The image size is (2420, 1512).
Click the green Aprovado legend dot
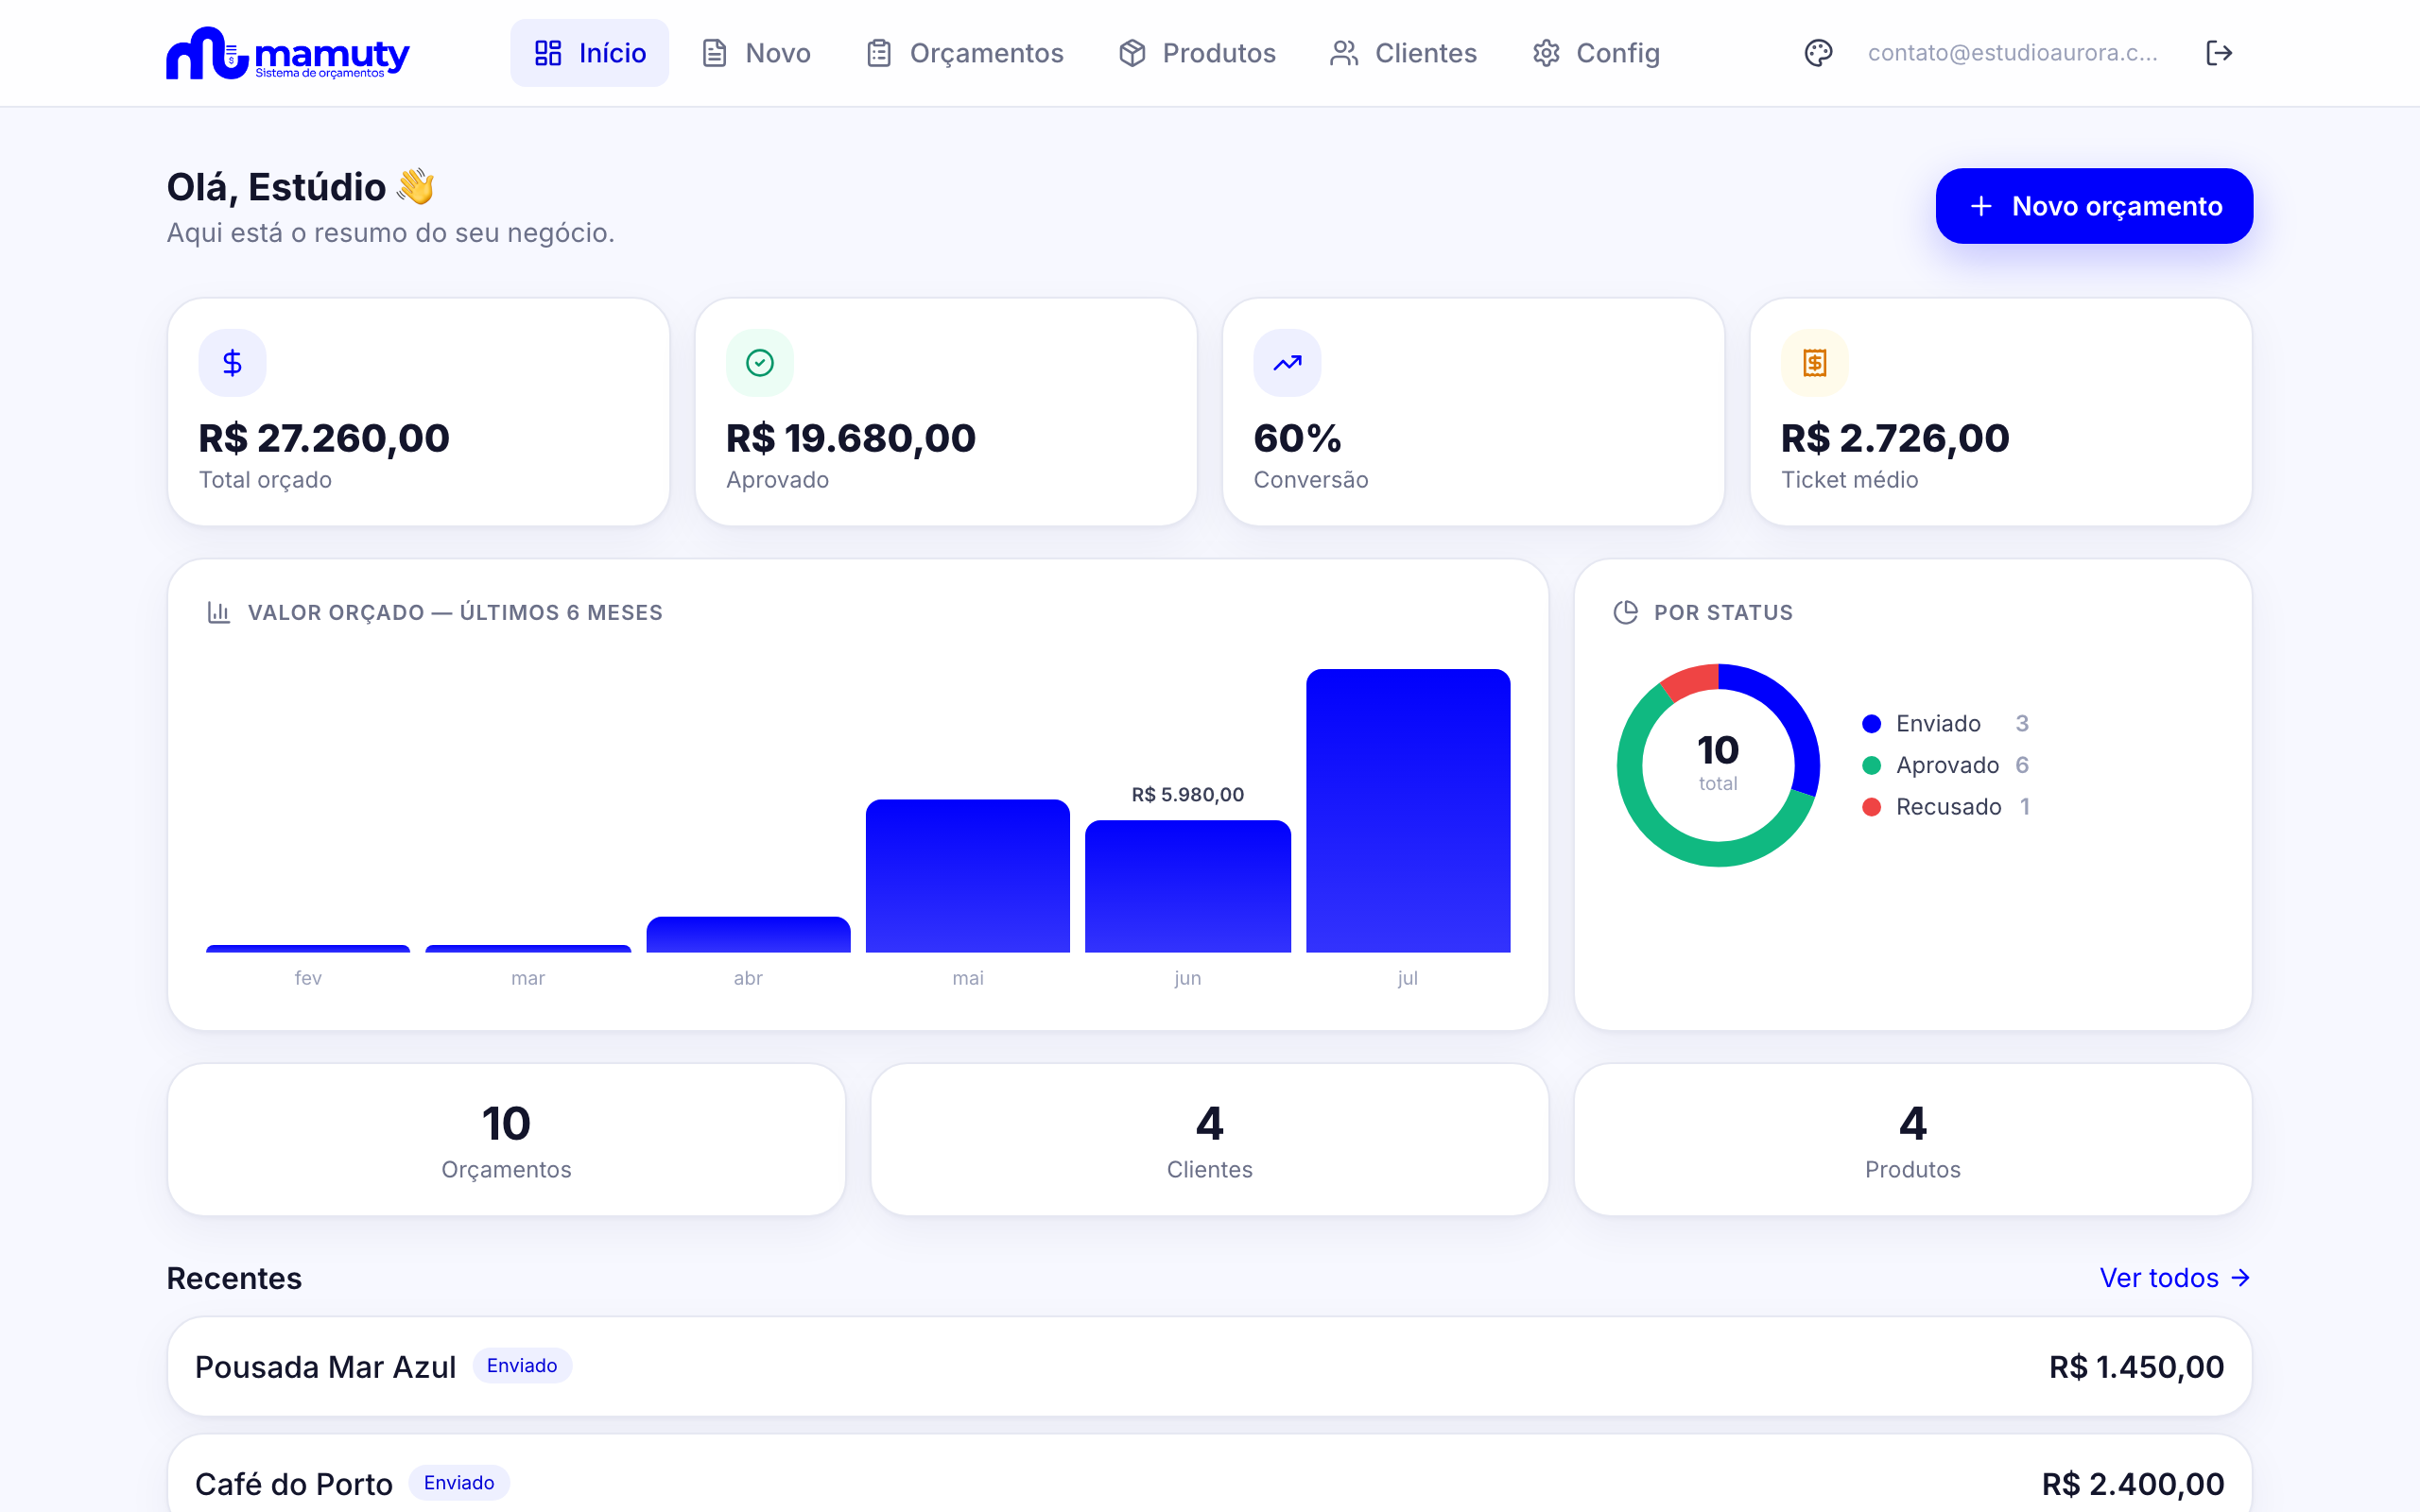[1872, 766]
